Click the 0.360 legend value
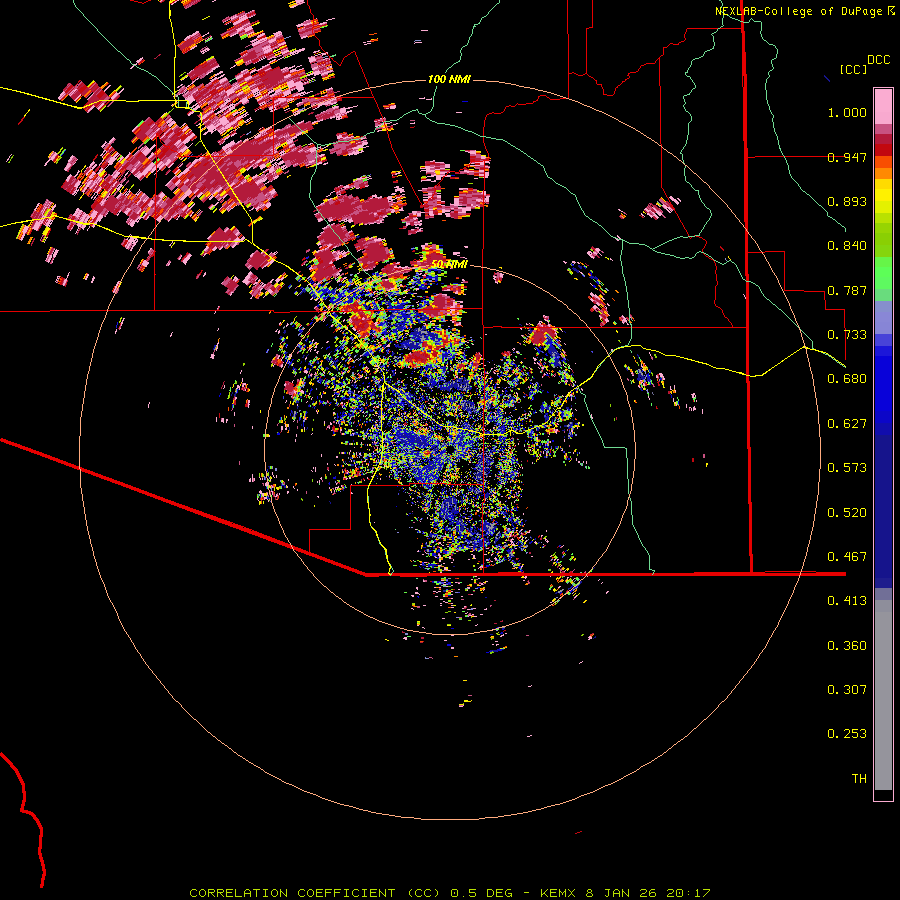This screenshot has width=900, height=900. tap(847, 646)
